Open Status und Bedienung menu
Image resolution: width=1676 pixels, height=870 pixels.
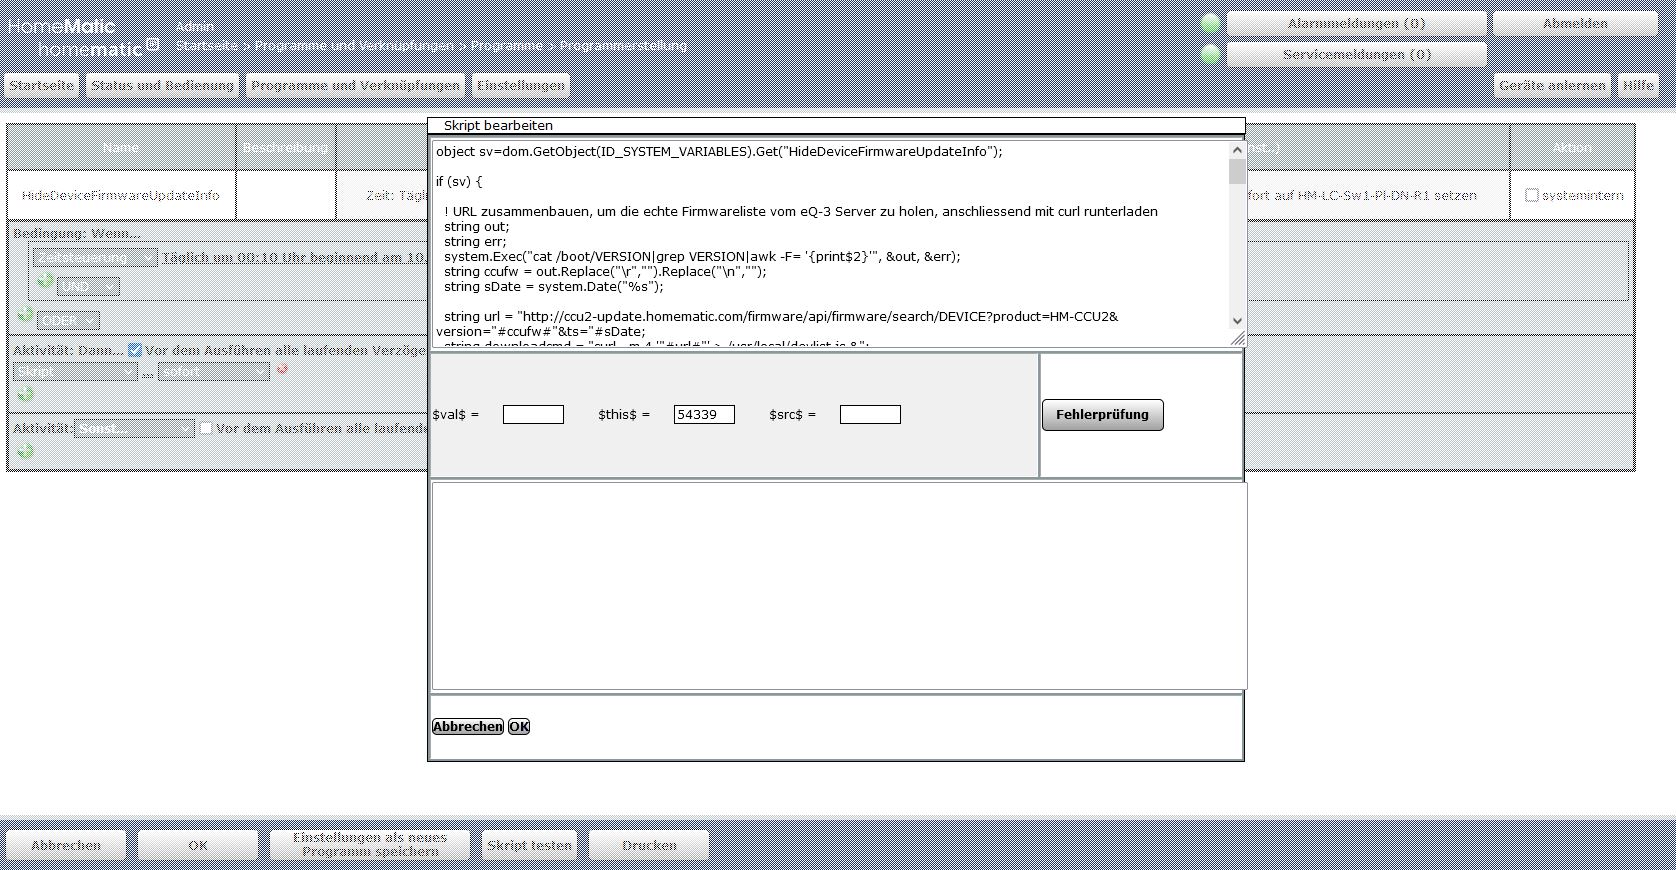[x=162, y=85]
